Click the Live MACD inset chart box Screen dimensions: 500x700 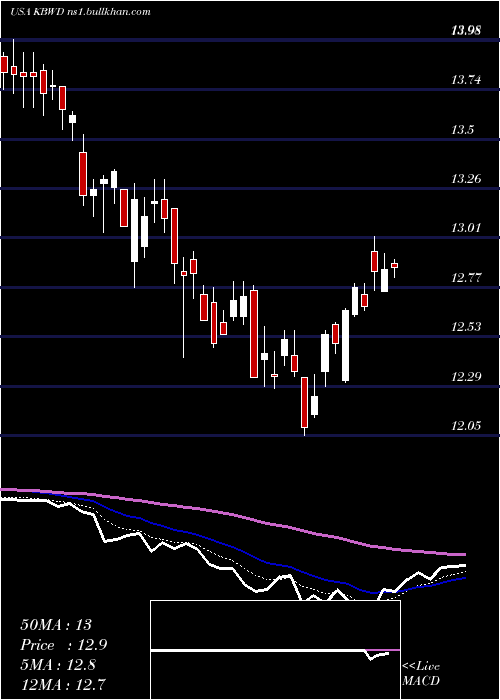click(x=275, y=650)
